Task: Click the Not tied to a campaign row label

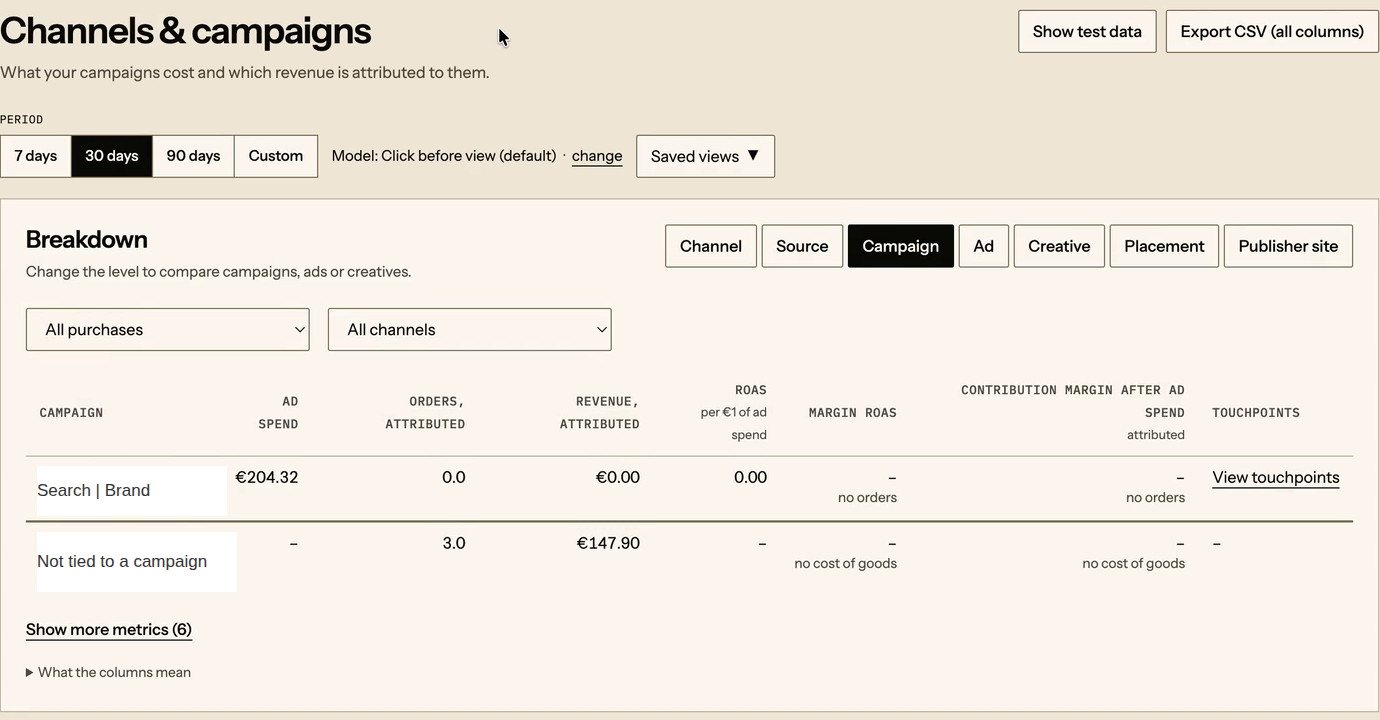Action: point(122,562)
